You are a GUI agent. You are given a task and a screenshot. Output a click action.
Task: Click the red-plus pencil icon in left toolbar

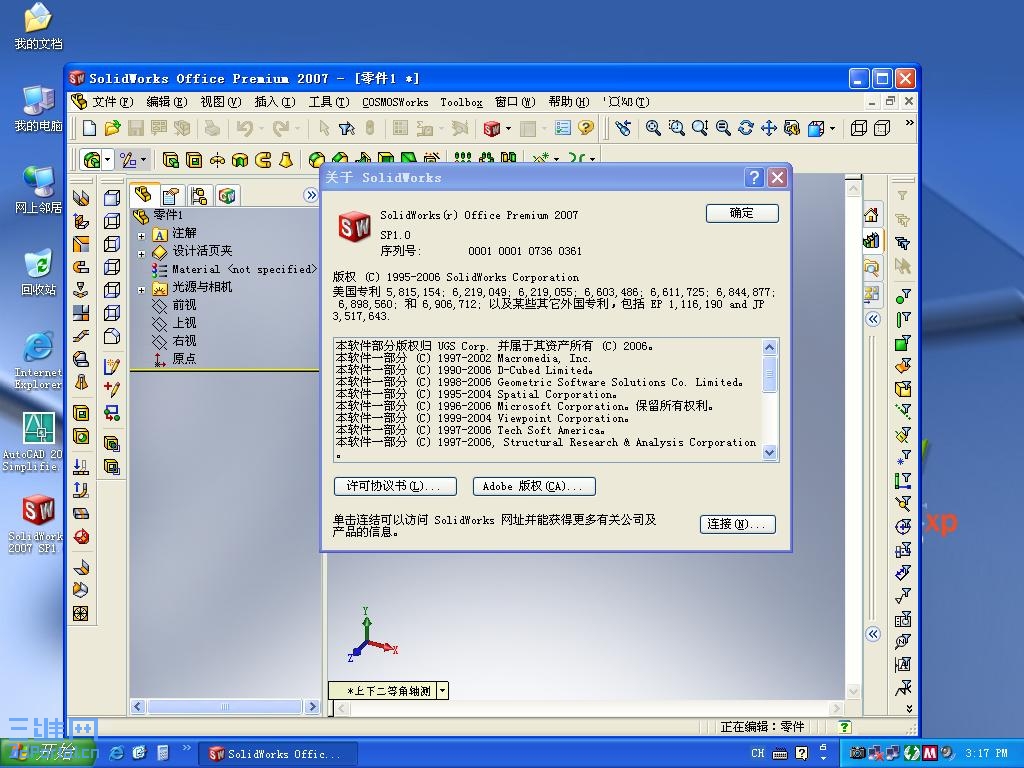112,389
